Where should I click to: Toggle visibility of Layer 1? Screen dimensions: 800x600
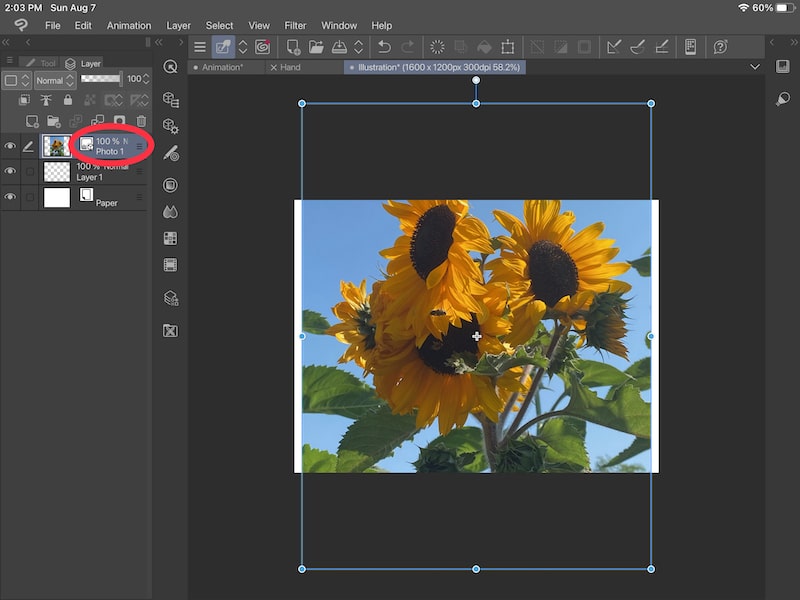(x=10, y=171)
